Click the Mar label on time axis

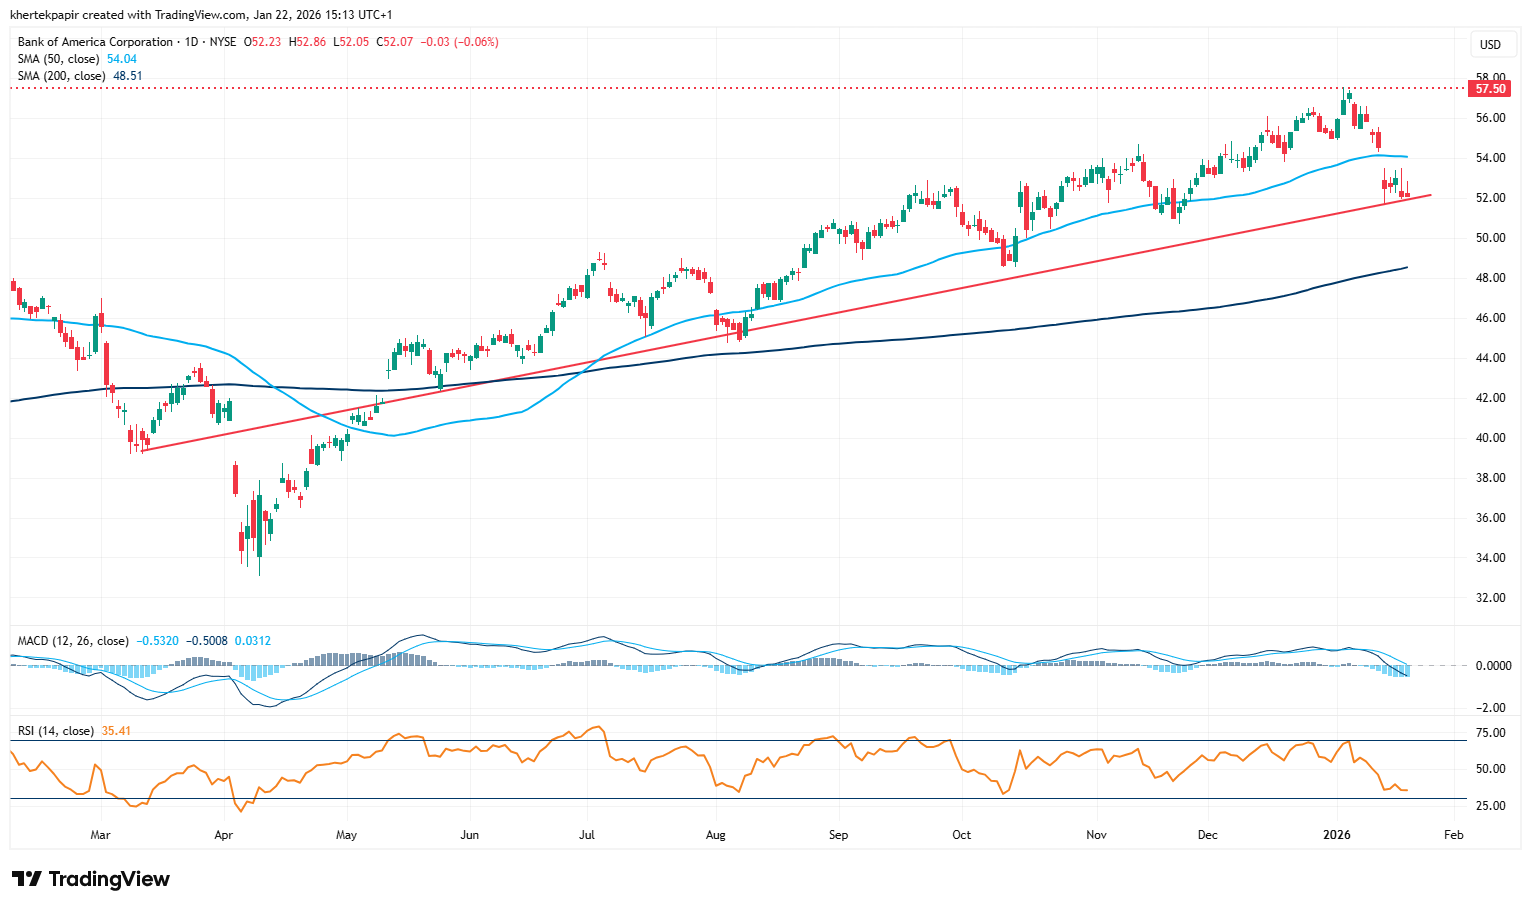pos(100,835)
